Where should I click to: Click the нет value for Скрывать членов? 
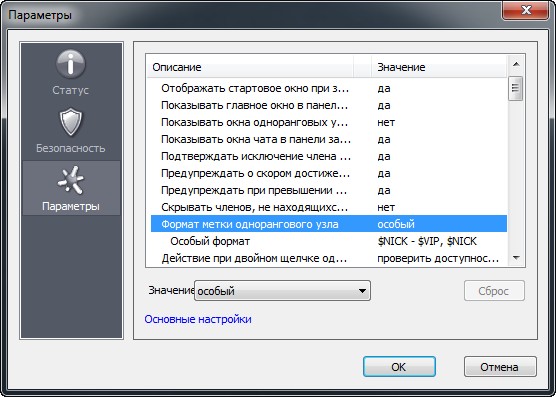[386, 207]
